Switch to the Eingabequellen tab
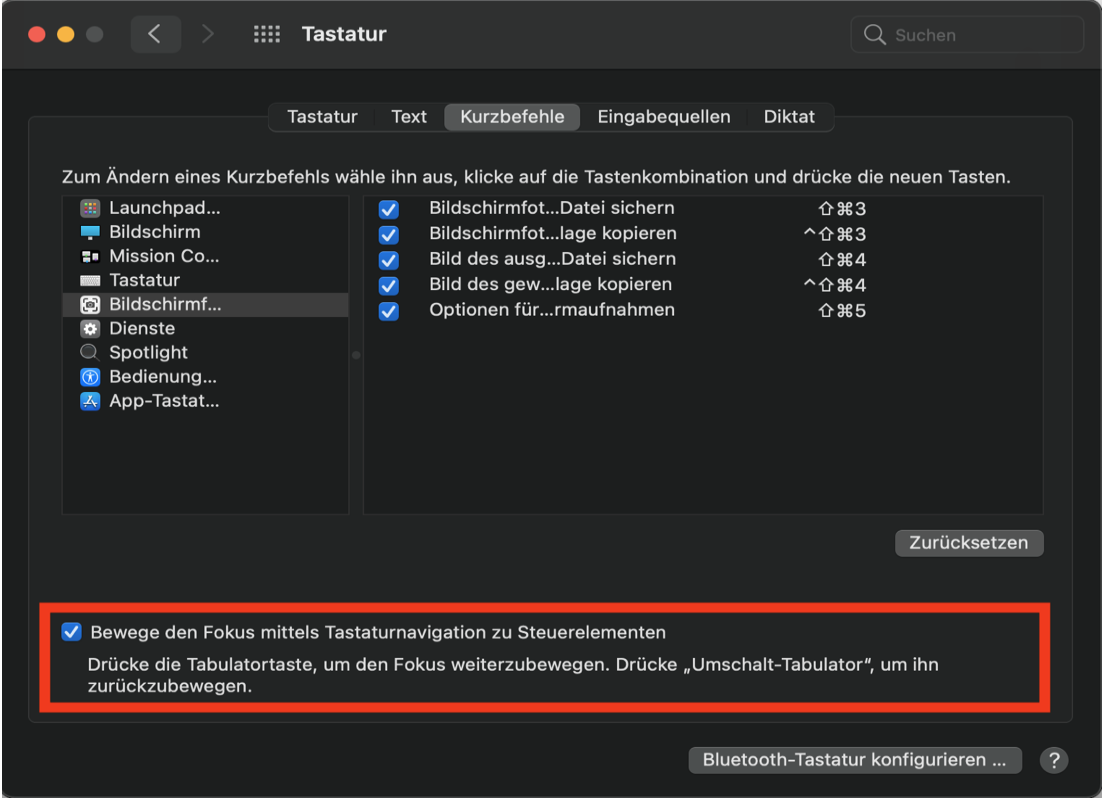The height and width of the screenshot is (798, 1104). [x=664, y=117]
